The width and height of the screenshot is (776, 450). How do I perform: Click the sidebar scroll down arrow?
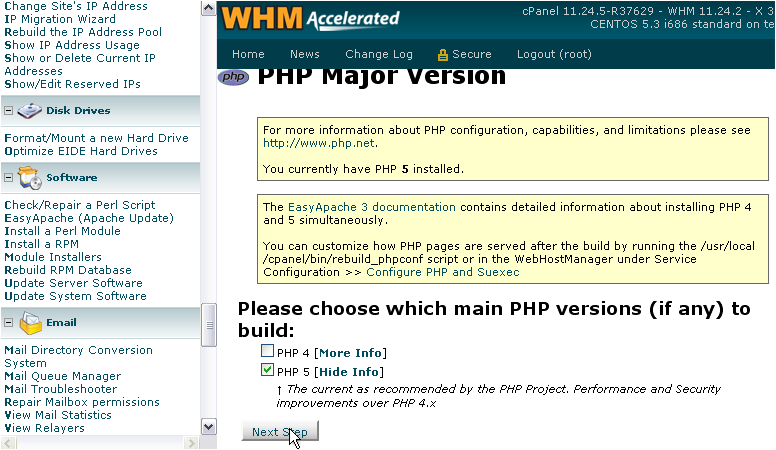tap(209, 427)
